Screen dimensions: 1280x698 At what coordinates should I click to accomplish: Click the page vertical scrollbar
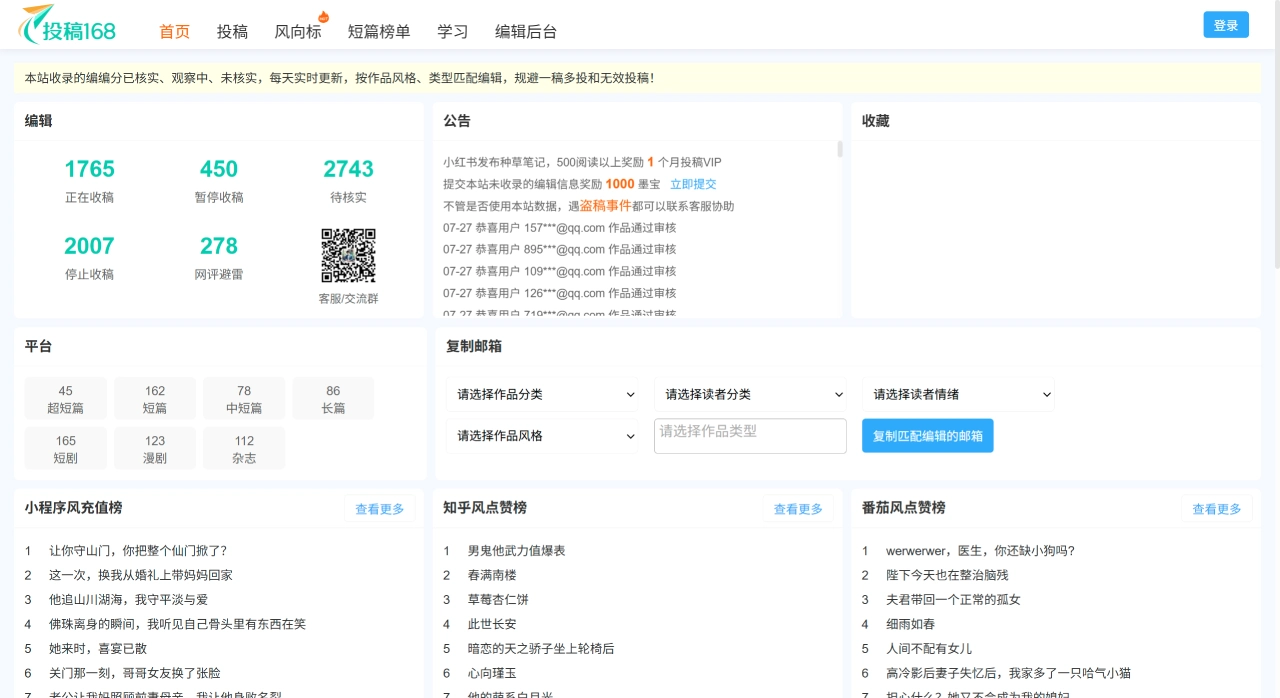pos(1276,135)
